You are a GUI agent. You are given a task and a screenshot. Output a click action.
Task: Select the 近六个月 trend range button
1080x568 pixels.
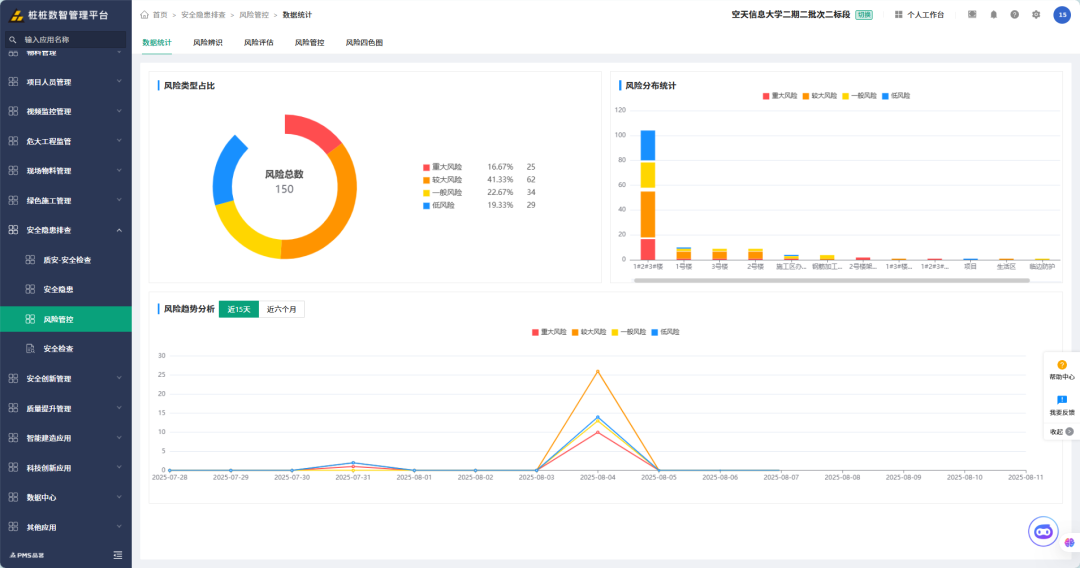282,309
